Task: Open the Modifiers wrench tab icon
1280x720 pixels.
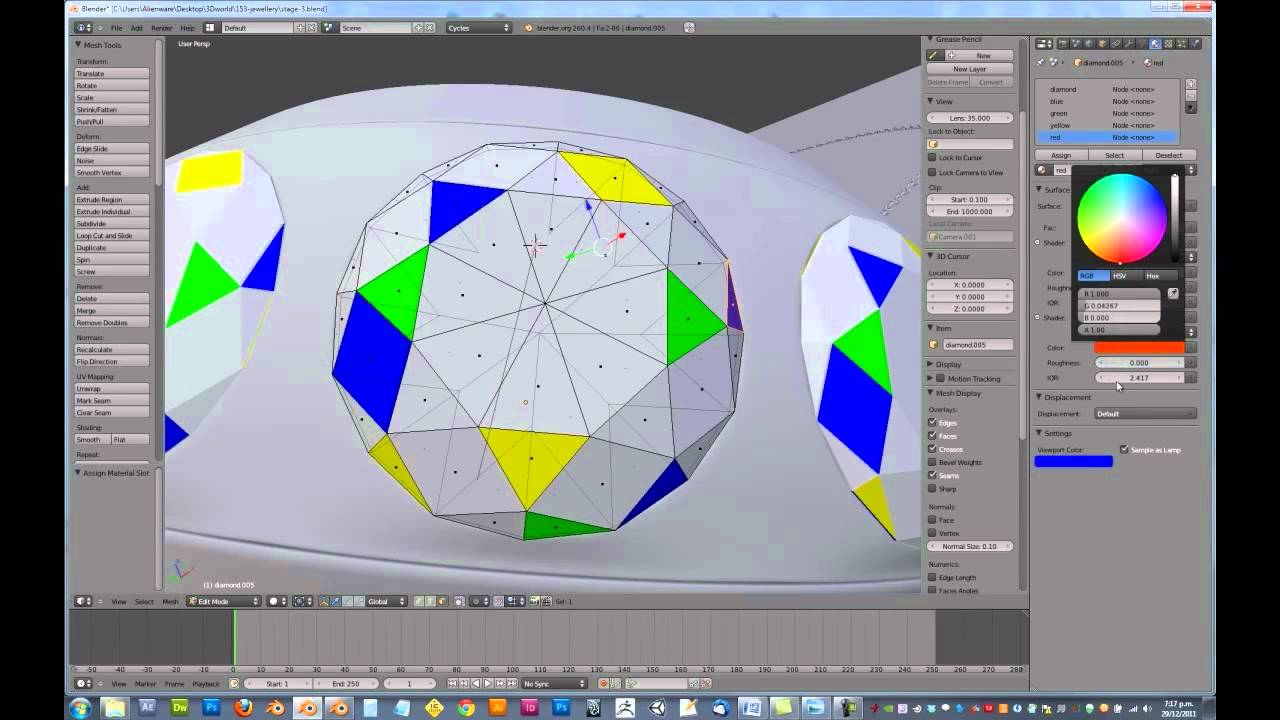Action: click(1128, 44)
